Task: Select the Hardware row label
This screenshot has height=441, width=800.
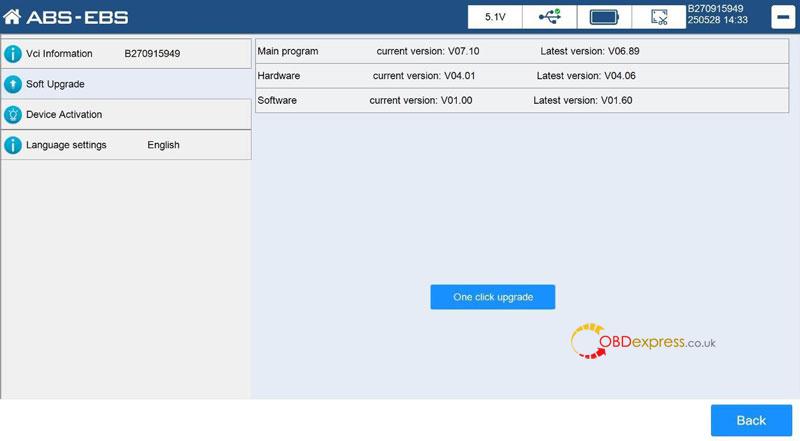Action: 279,76
